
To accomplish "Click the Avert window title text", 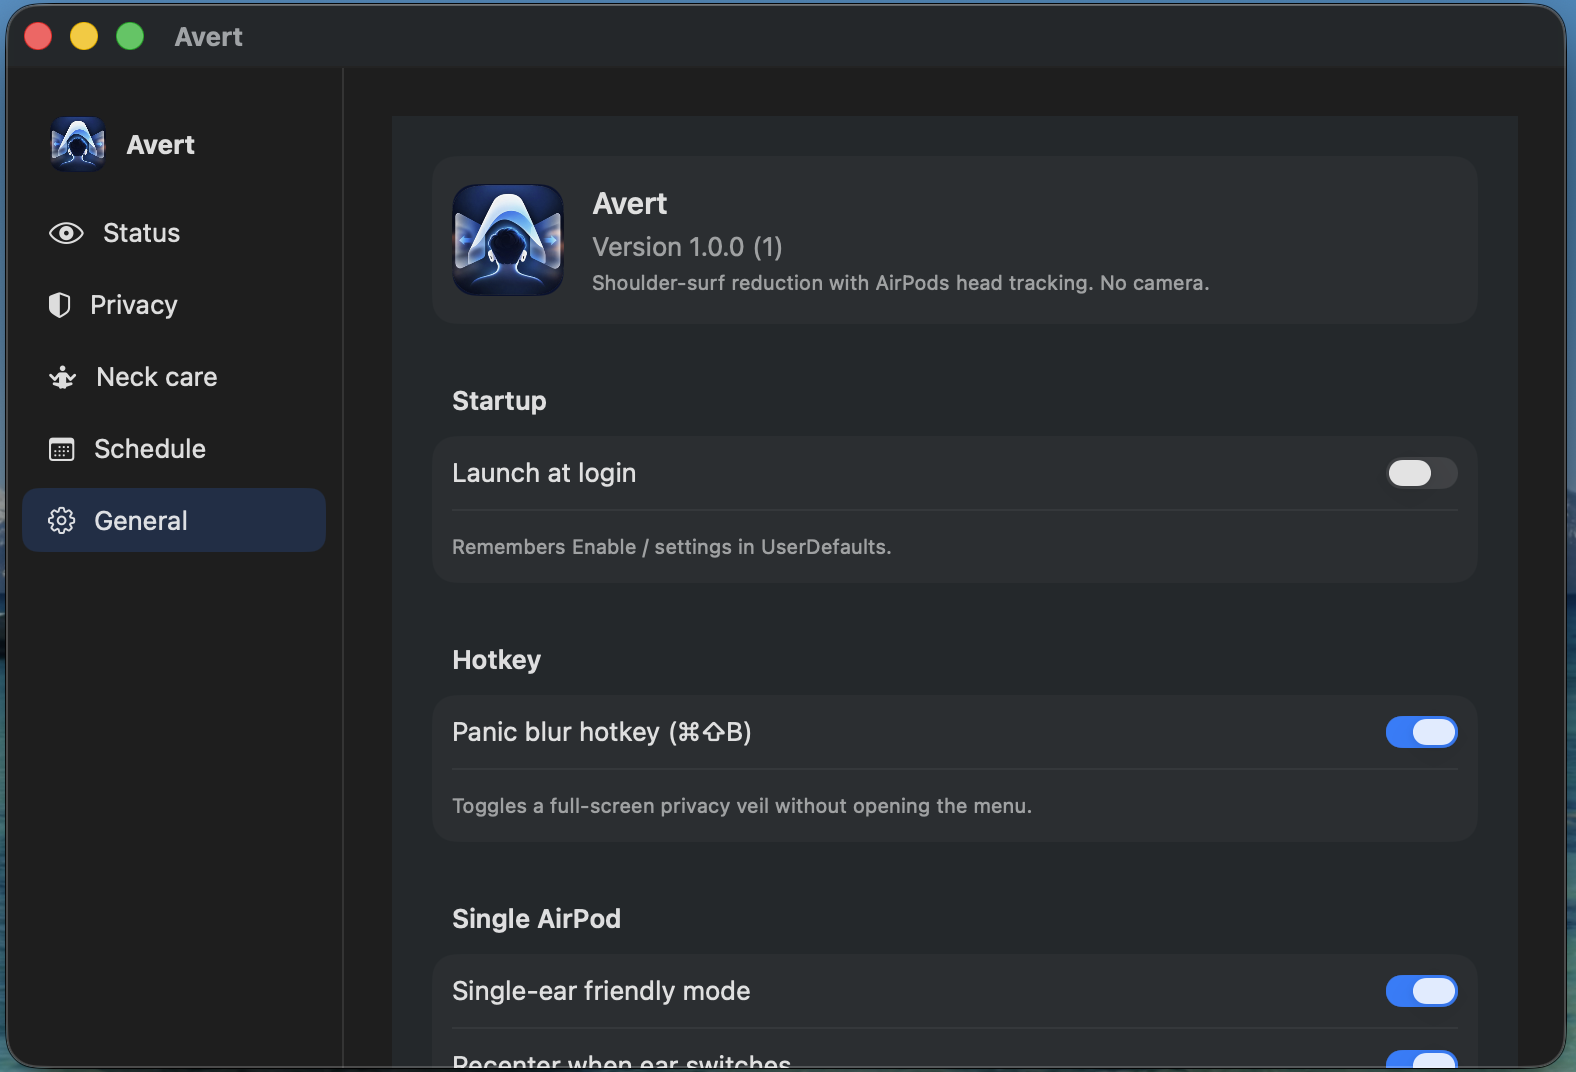I will pos(208,37).
